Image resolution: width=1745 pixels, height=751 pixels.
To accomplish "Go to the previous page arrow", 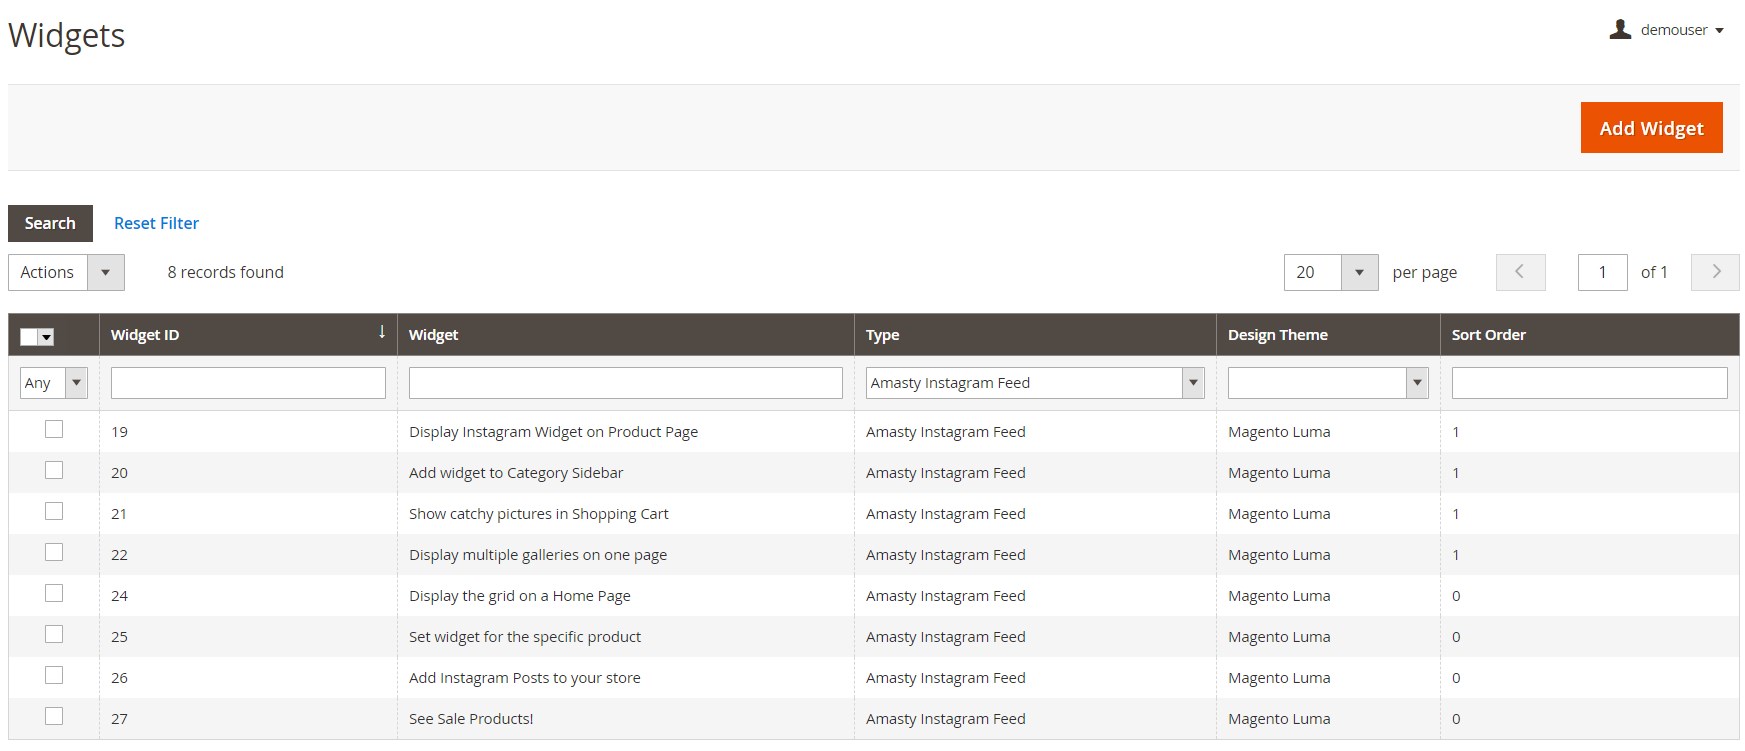I will coord(1520,272).
